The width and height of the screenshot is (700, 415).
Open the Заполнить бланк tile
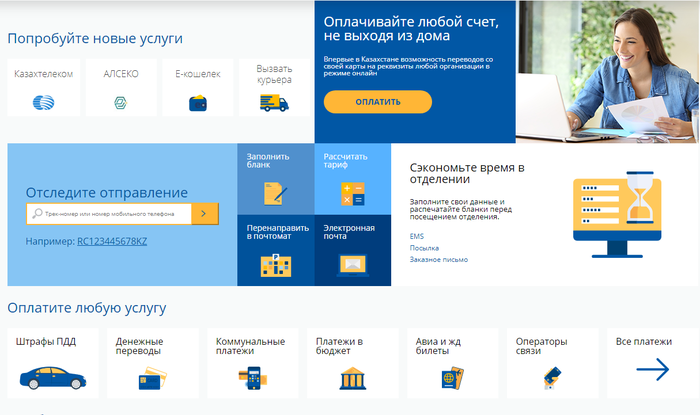tap(275, 178)
